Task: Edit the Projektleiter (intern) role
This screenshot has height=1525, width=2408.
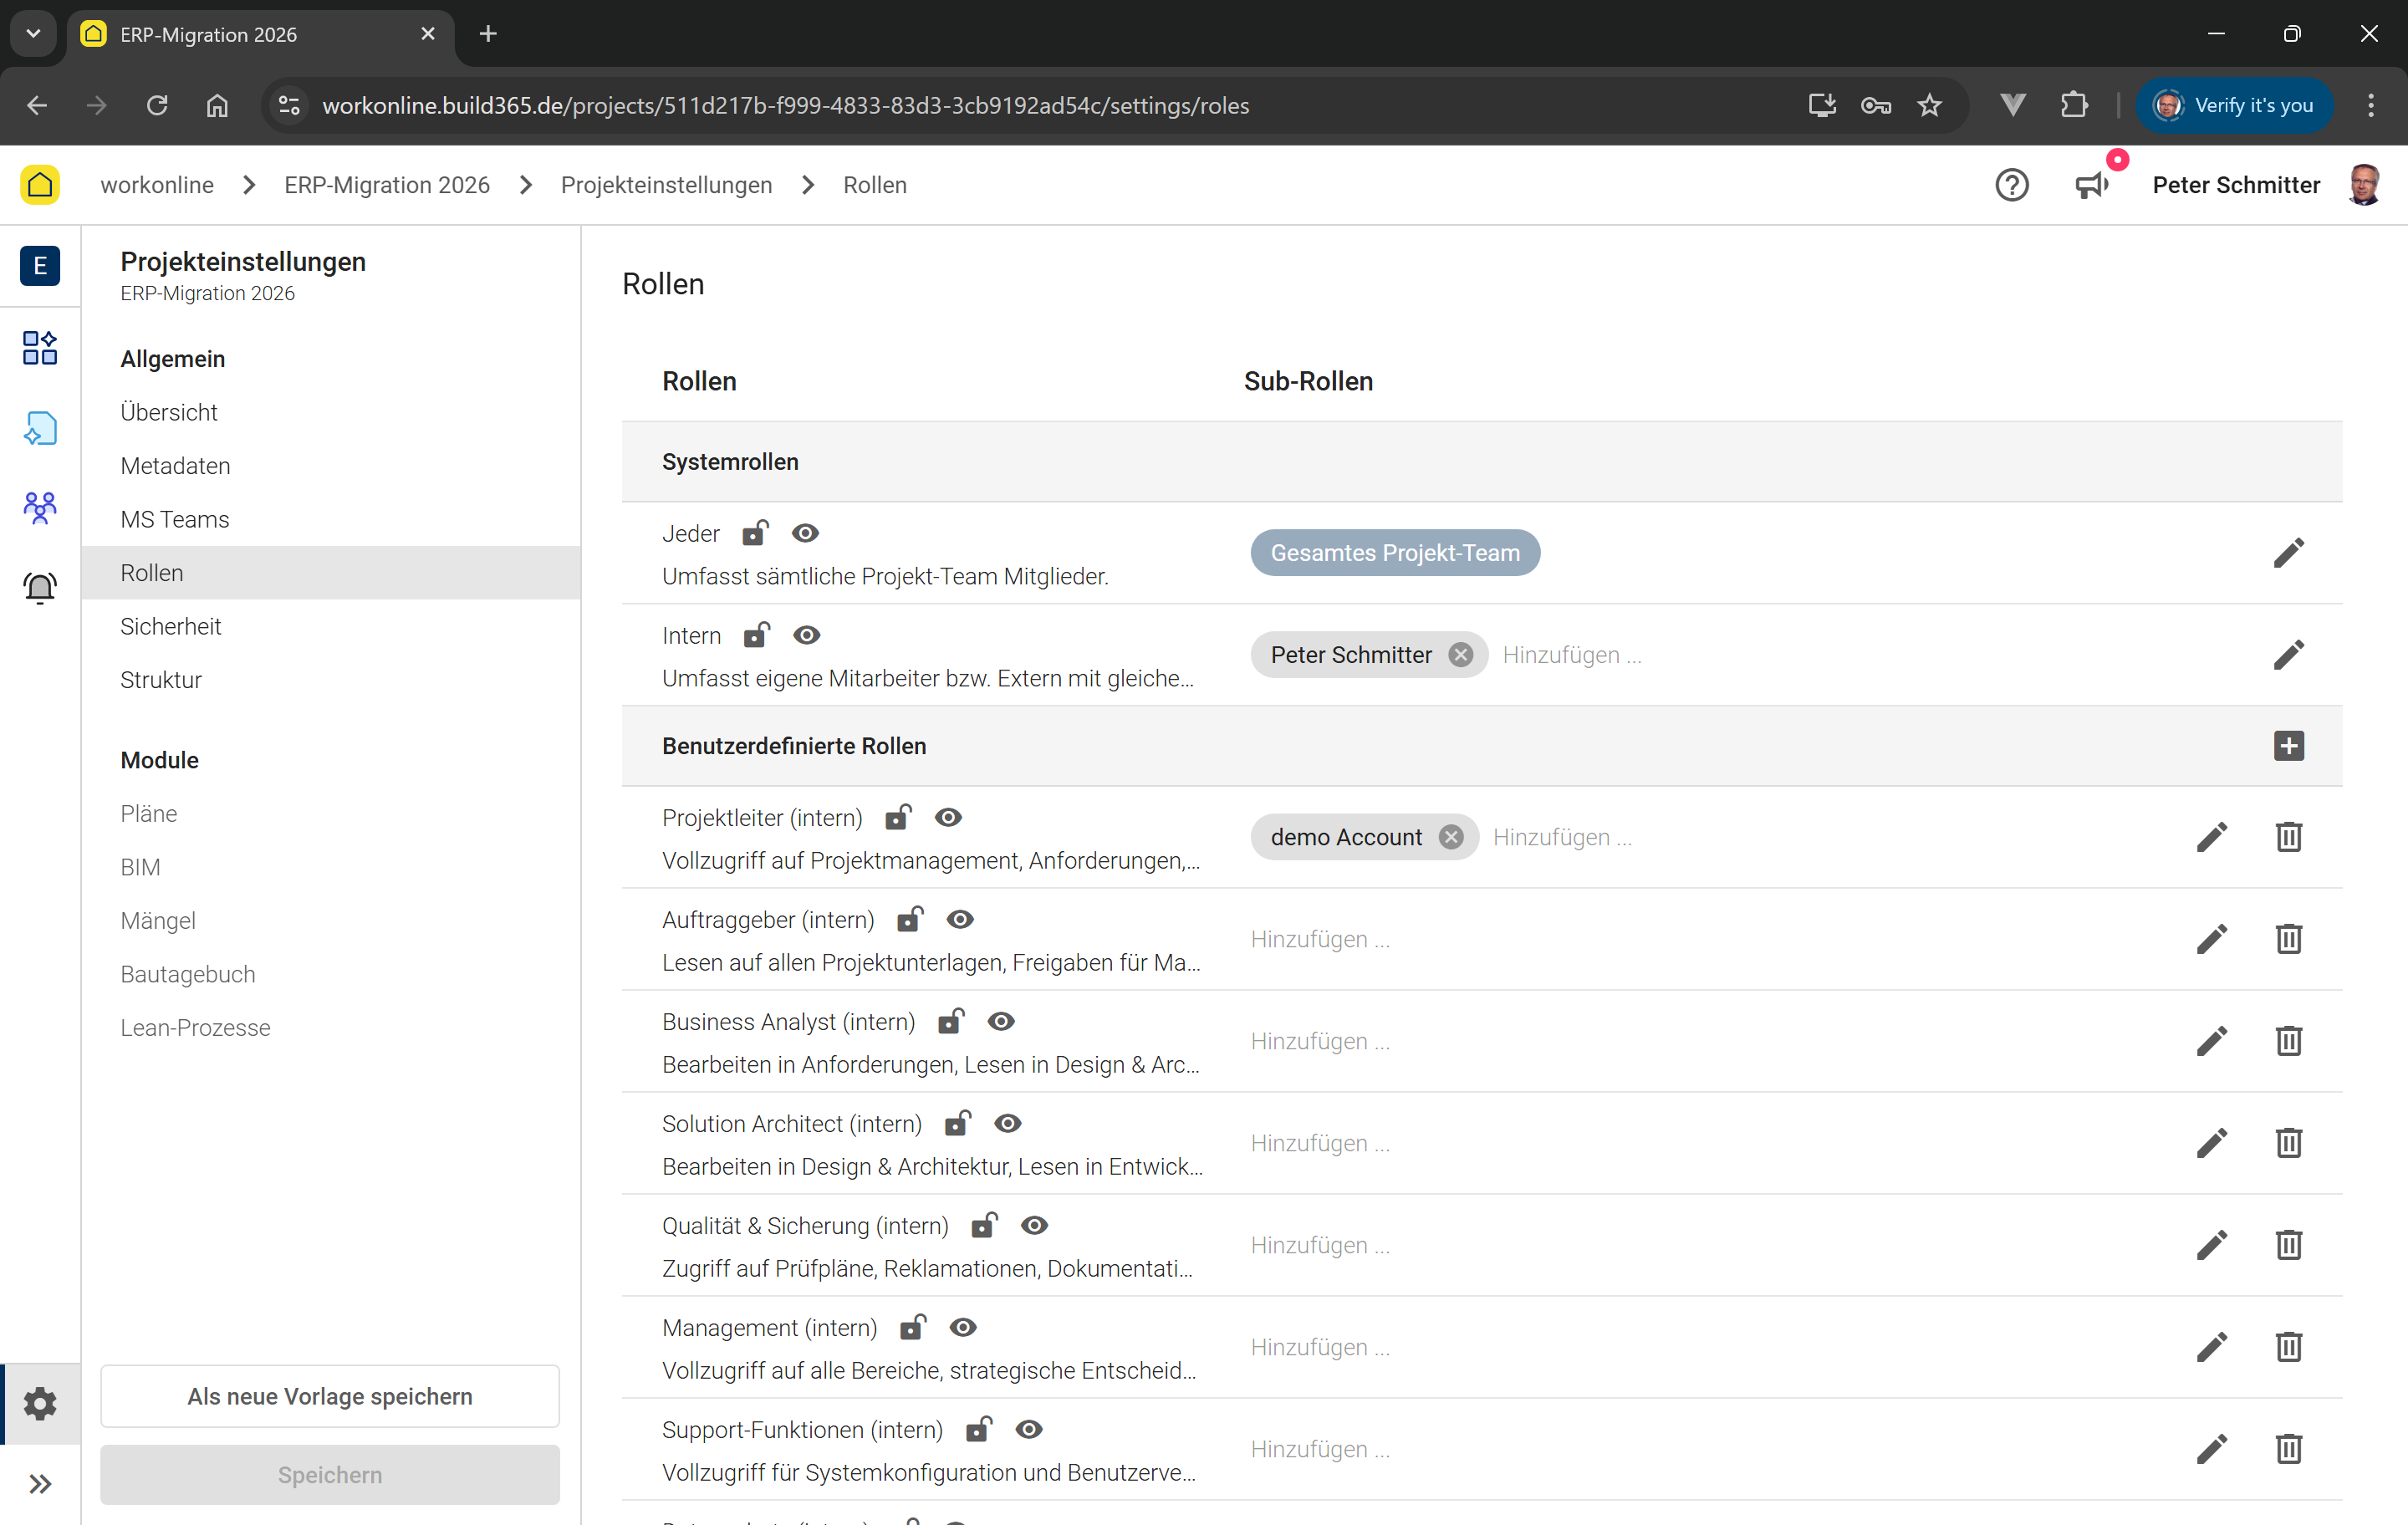Action: click(2211, 837)
